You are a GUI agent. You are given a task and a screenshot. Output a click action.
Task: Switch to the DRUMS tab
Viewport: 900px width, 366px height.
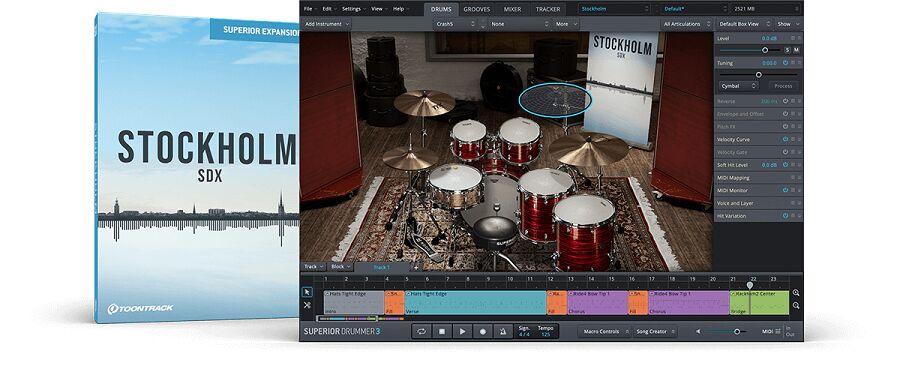tap(441, 9)
